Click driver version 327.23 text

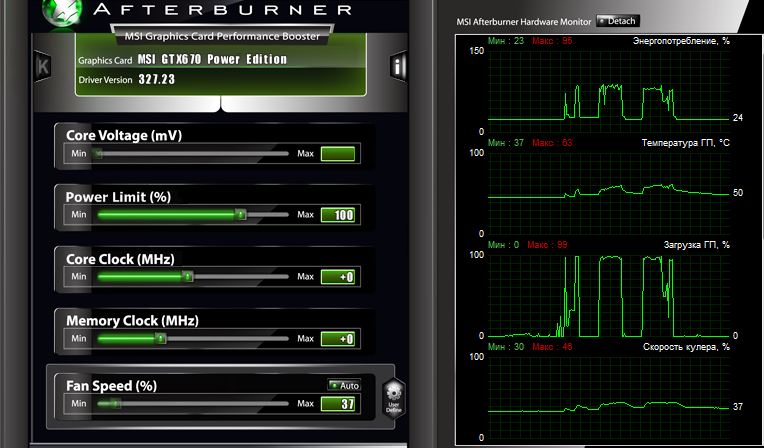(157, 79)
